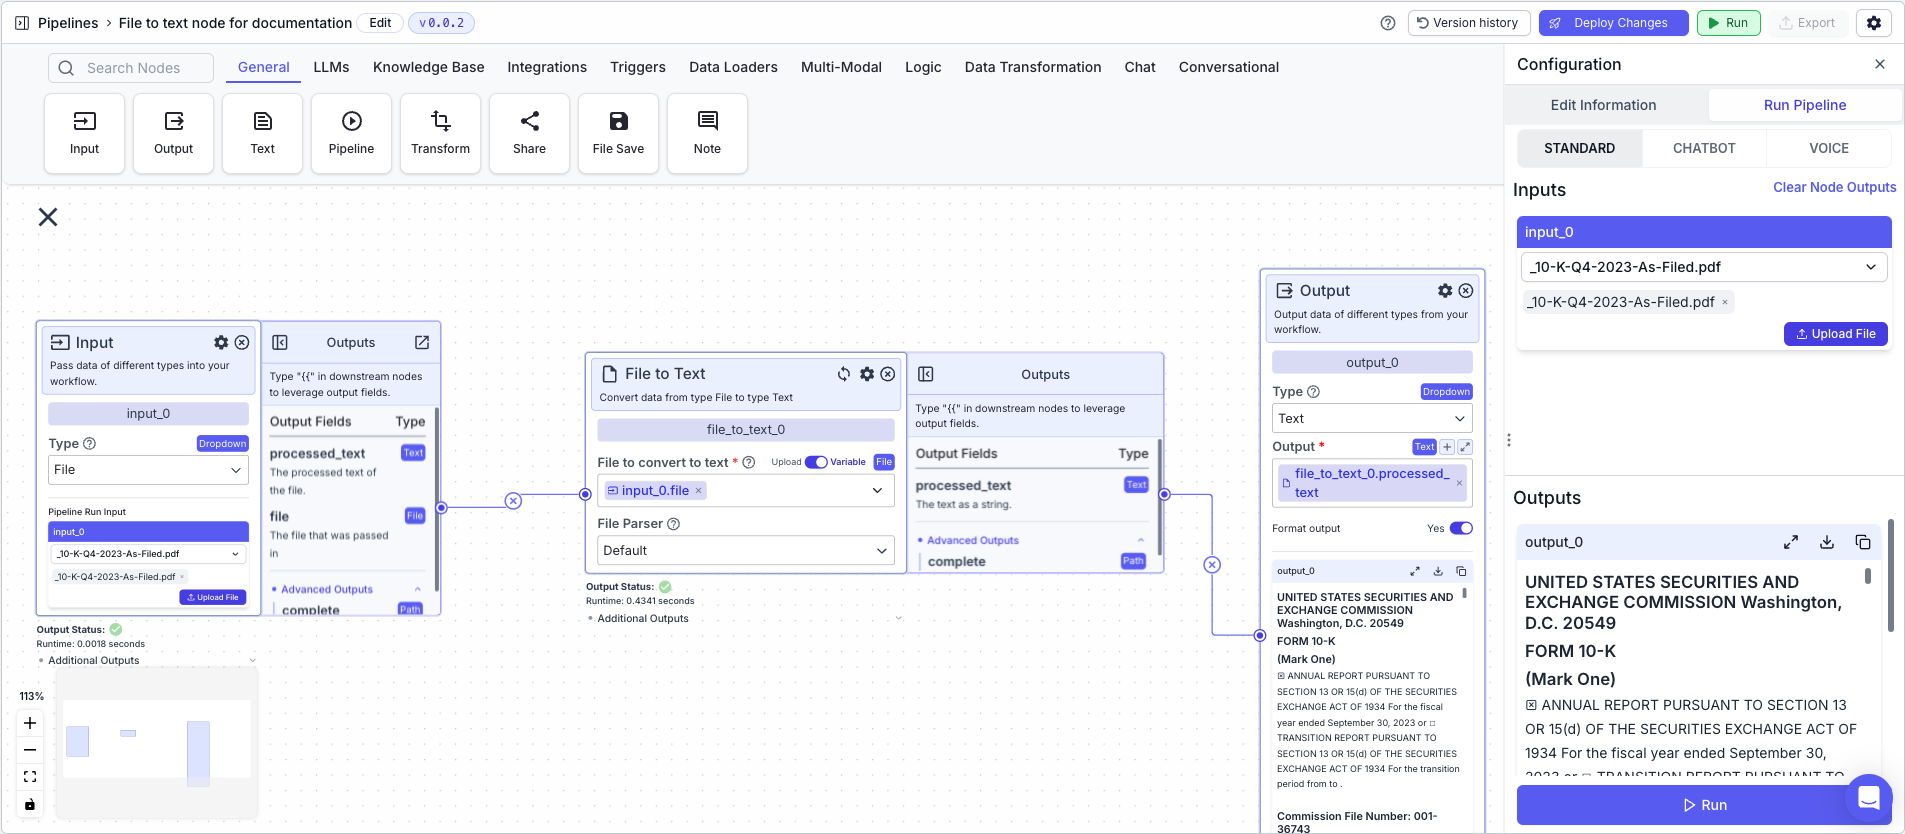1905x834 pixels.
Task: Copy output_0 content in Outputs panel
Action: point(1863,542)
